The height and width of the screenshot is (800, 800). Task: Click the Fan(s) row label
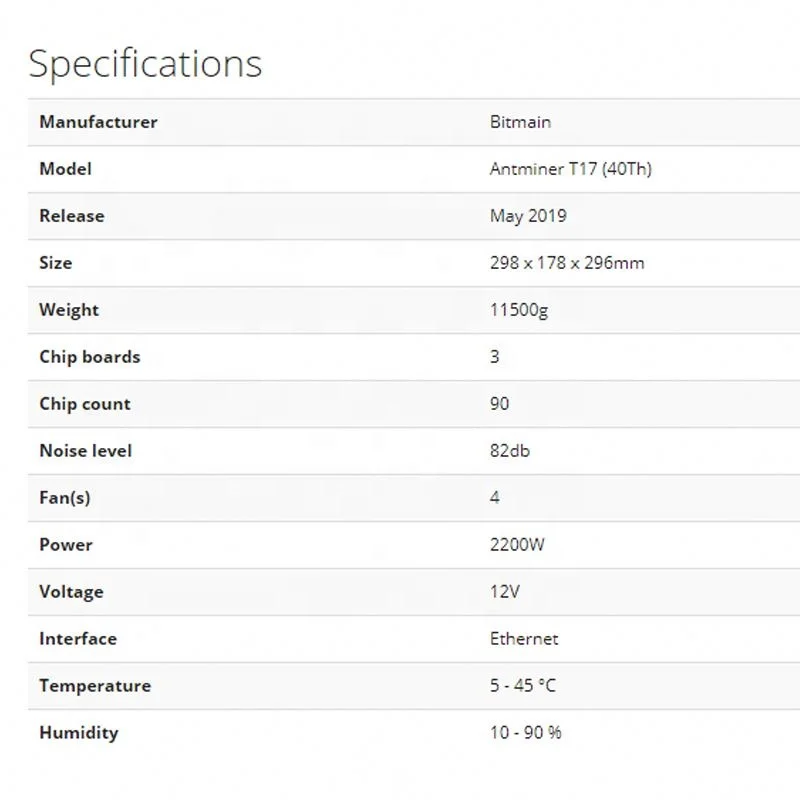64,498
